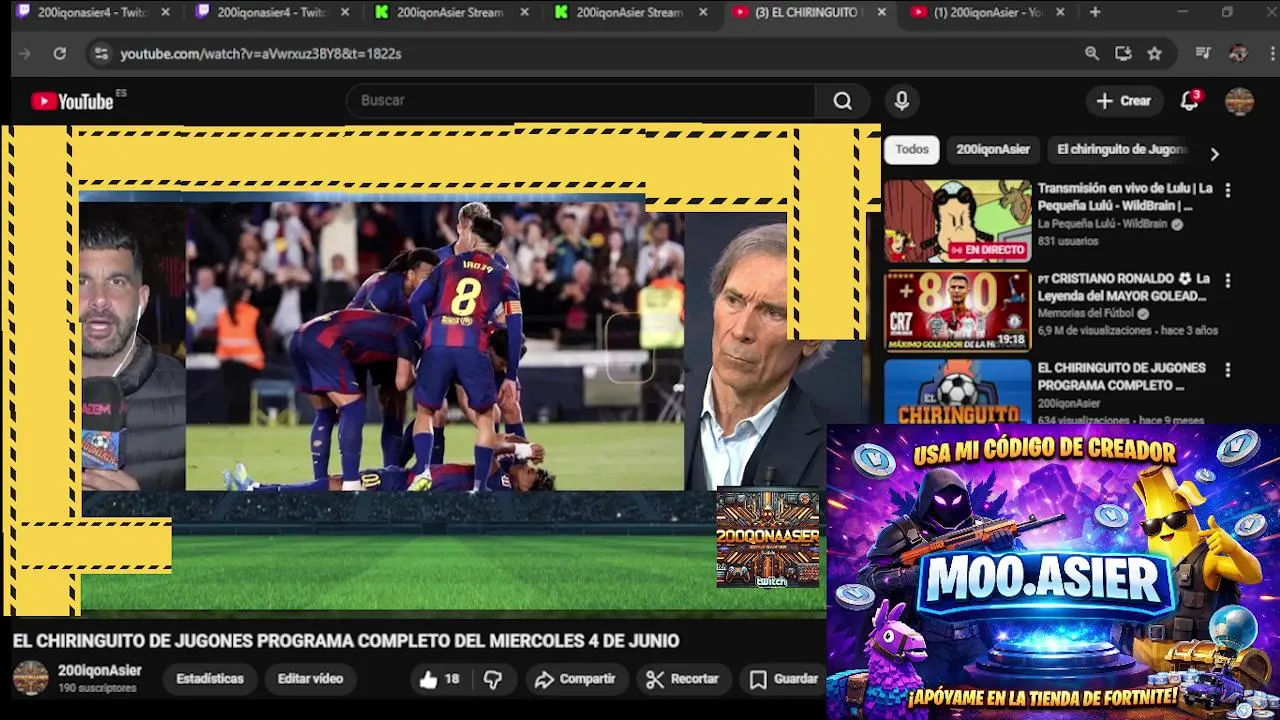The width and height of the screenshot is (1280, 720).
Task: Click the Crear button
Action: click(1124, 101)
